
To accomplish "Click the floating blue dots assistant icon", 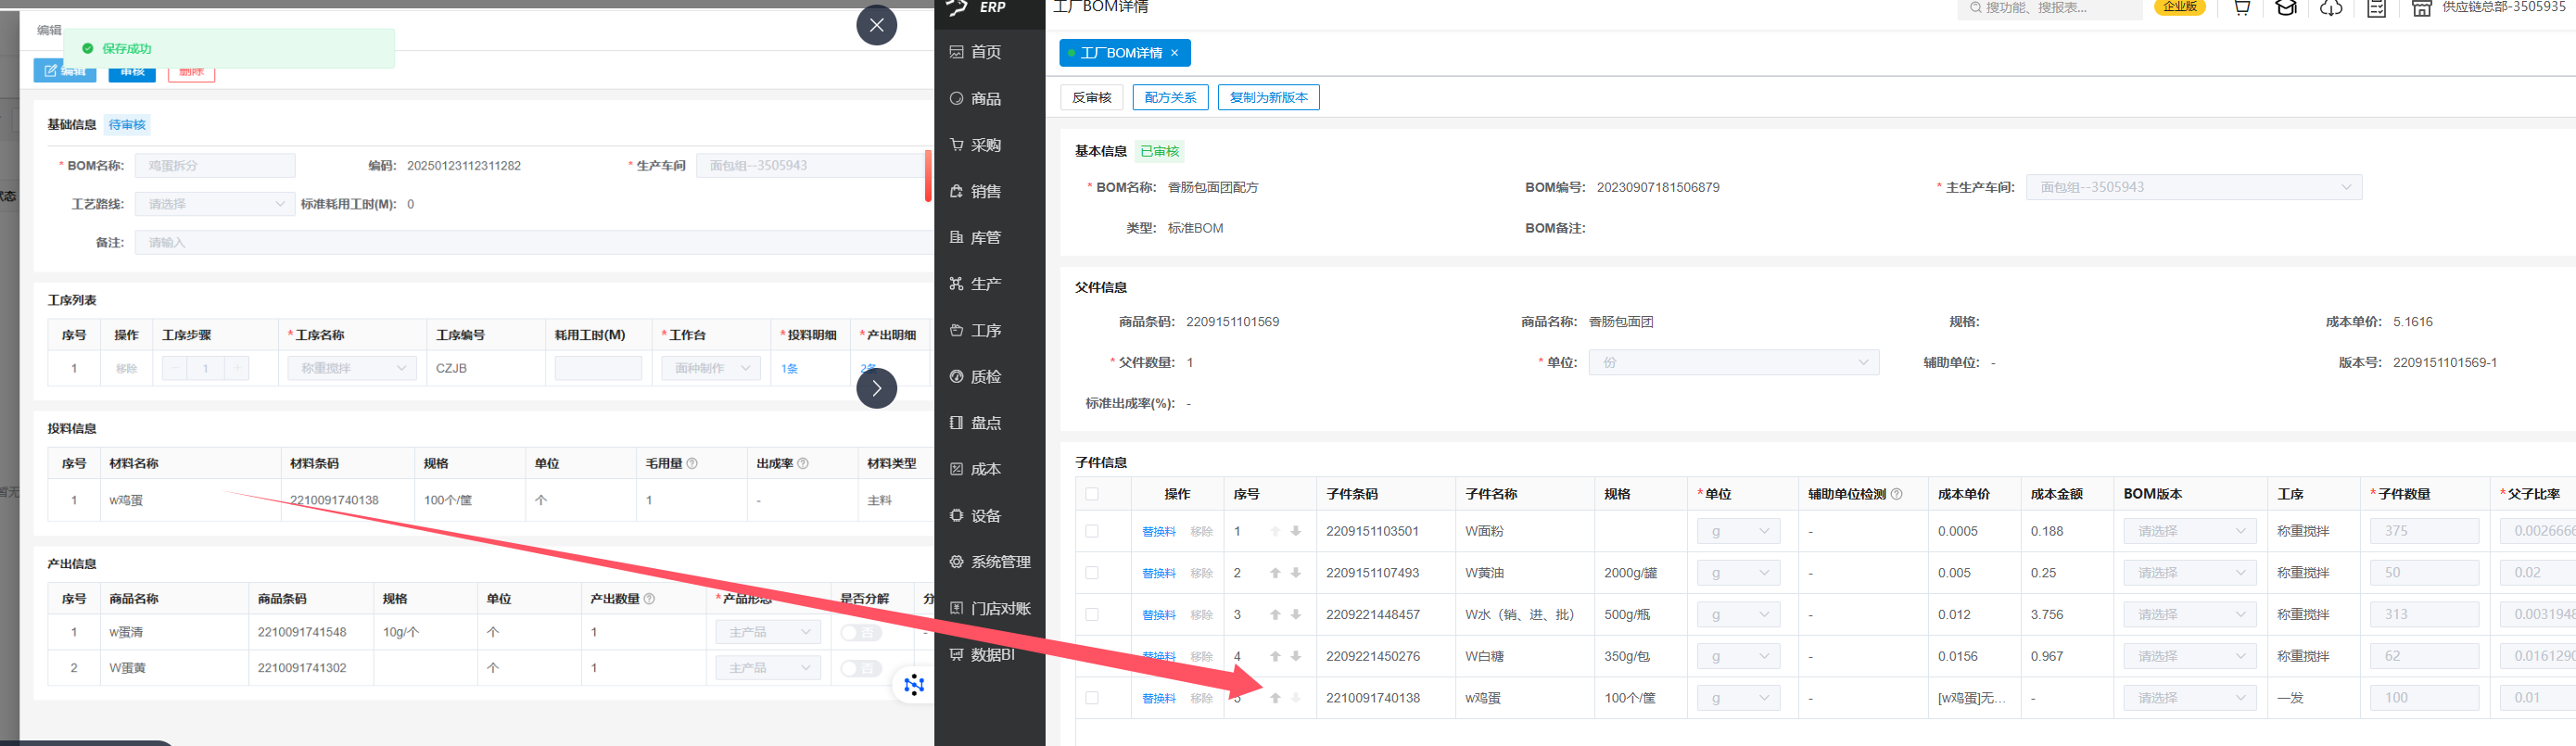I will click(914, 685).
